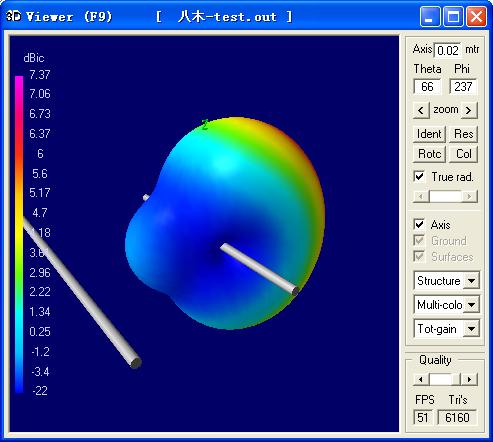The width and height of the screenshot is (493, 442).
Task: Click the Res button
Action: click(x=463, y=134)
